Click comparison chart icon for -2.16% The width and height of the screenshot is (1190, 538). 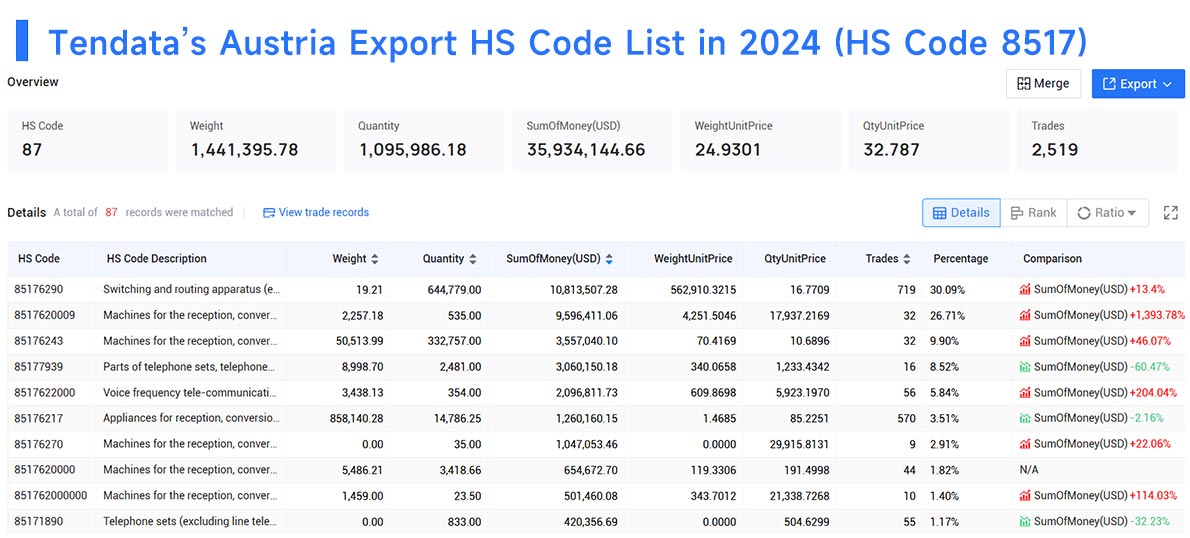(1025, 419)
